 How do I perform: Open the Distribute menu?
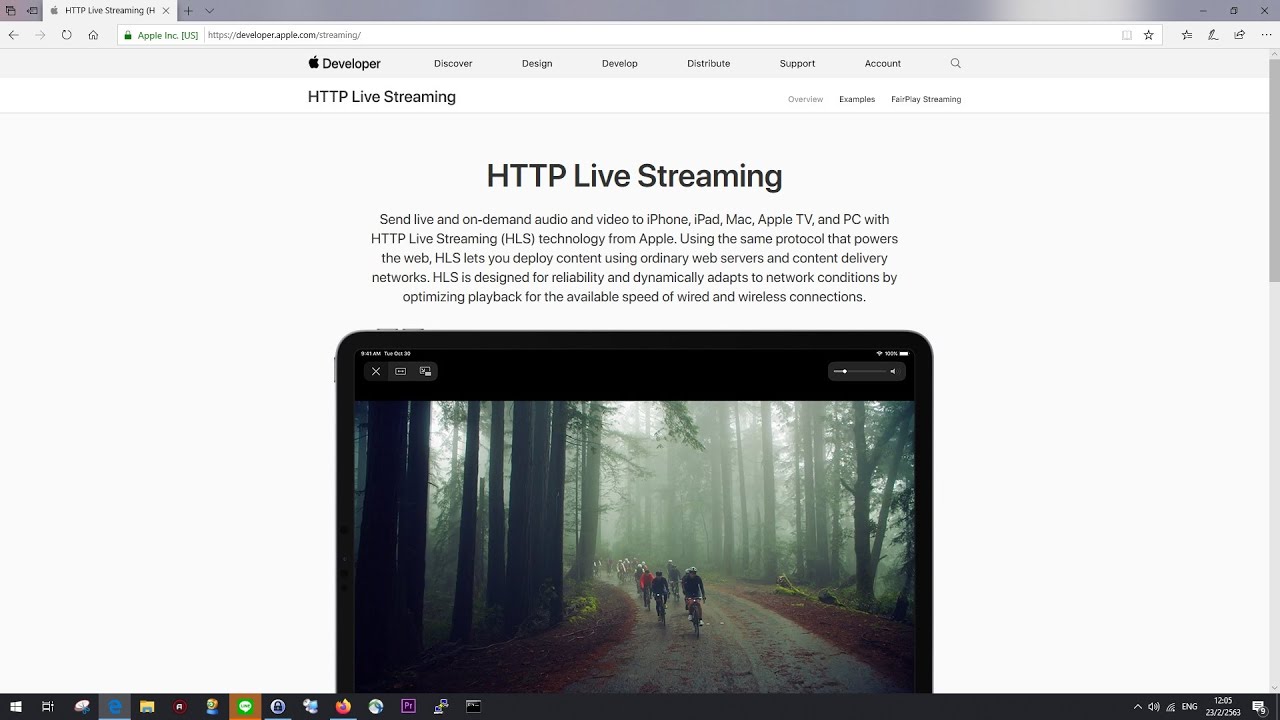pos(709,63)
